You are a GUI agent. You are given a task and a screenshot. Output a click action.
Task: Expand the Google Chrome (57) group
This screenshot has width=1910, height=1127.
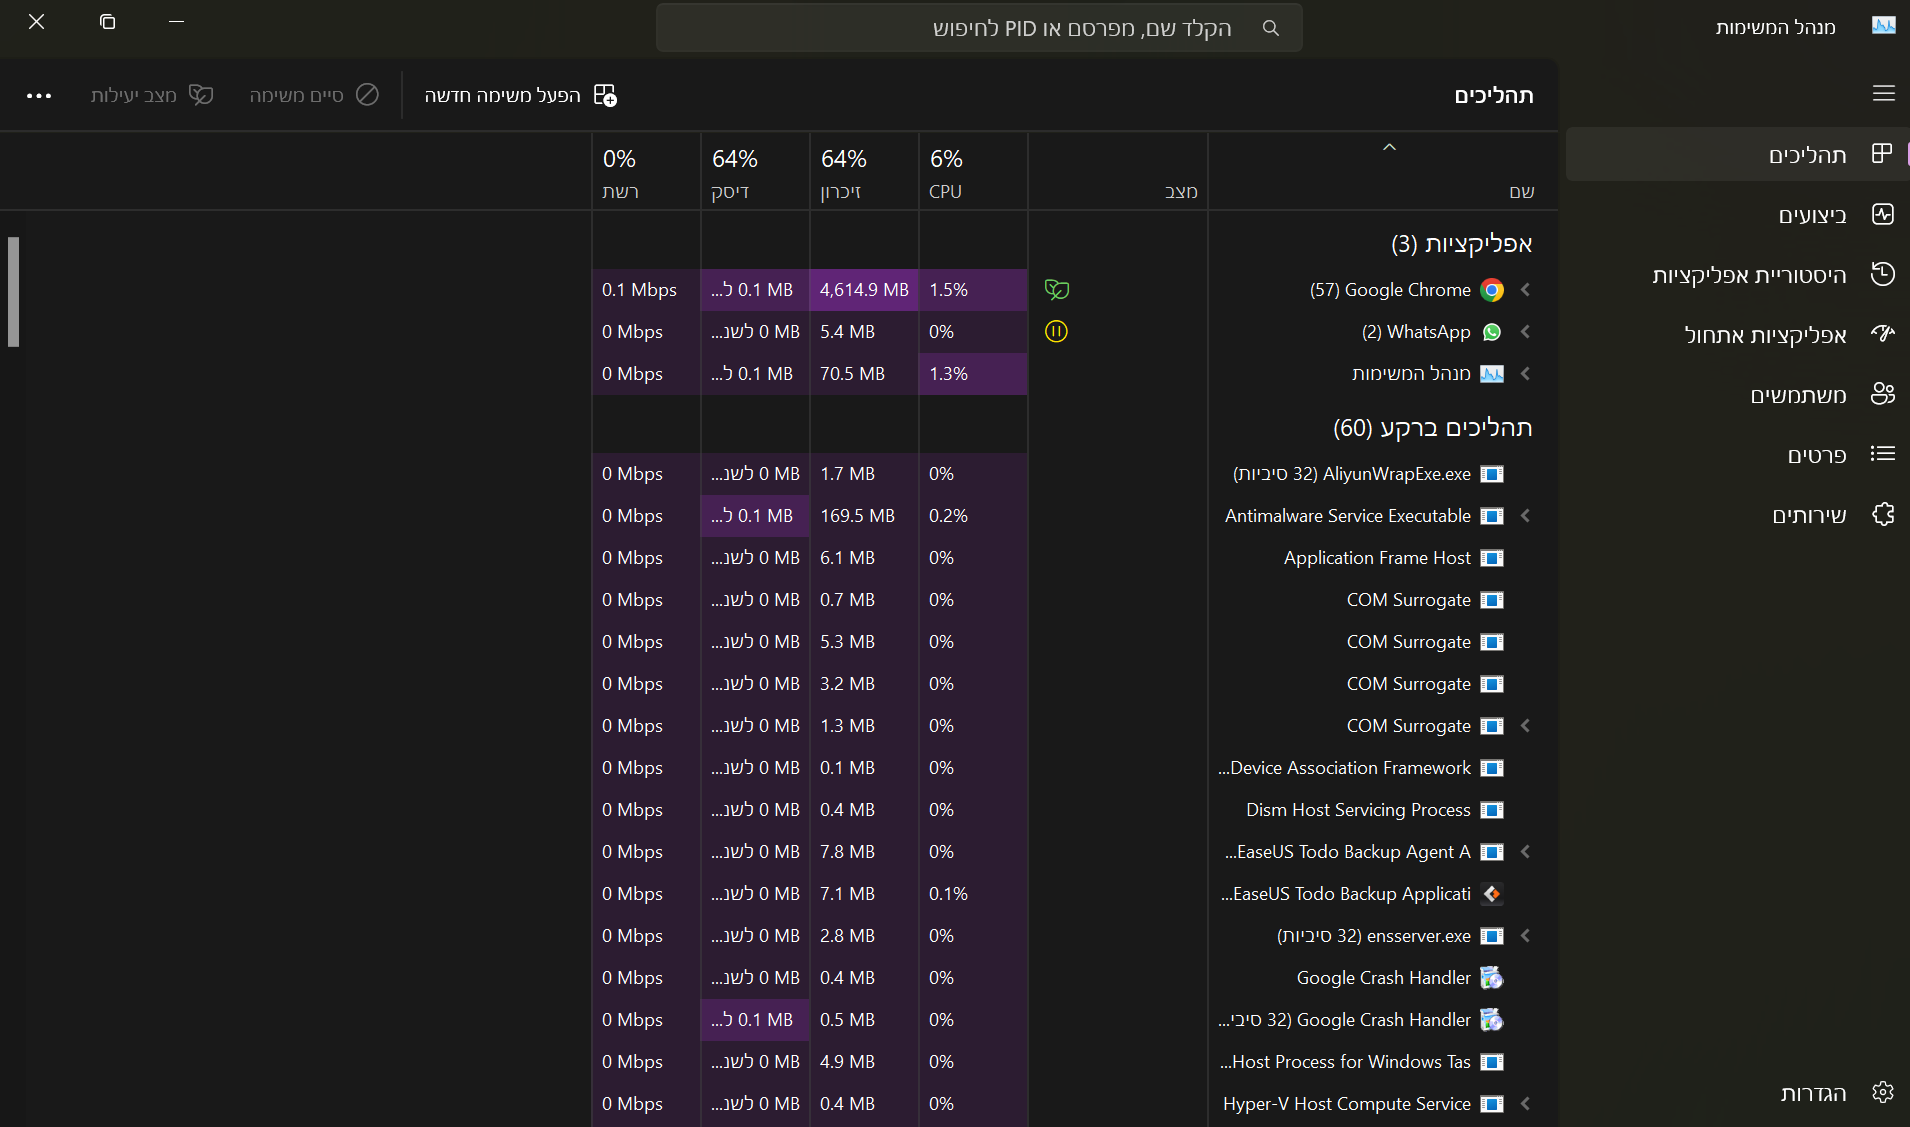pos(1525,290)
